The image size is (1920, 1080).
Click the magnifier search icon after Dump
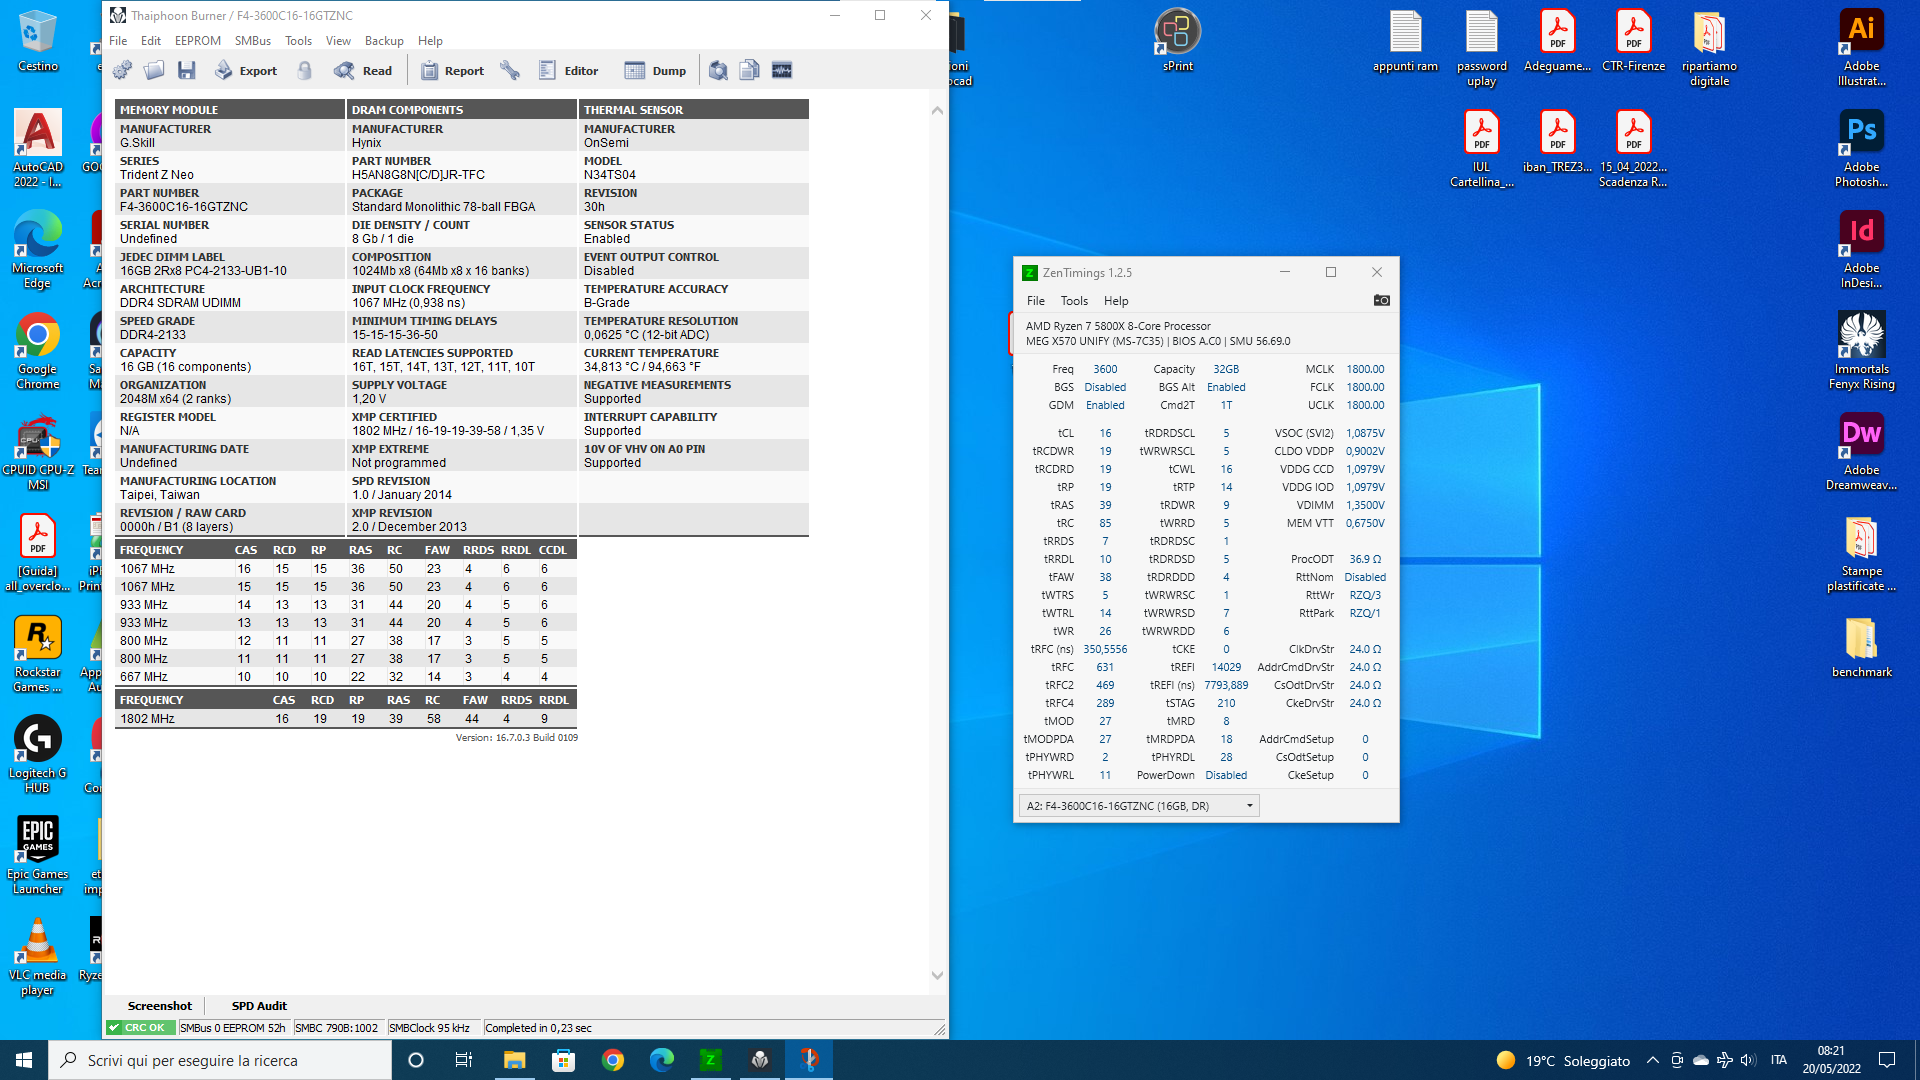(718, 70)
